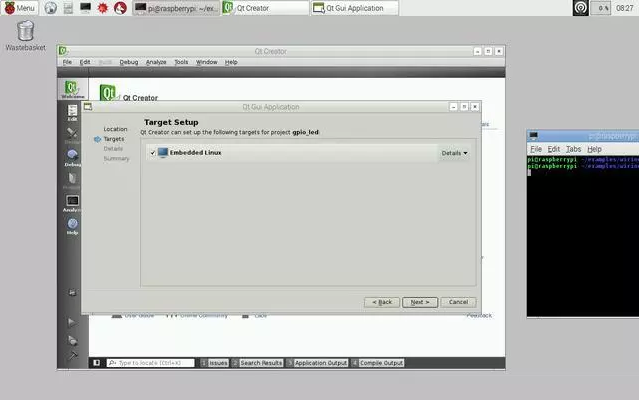This screenshot has width=639, height=401.
Task: Show the Compile Output pane
Action: point(380,363)
